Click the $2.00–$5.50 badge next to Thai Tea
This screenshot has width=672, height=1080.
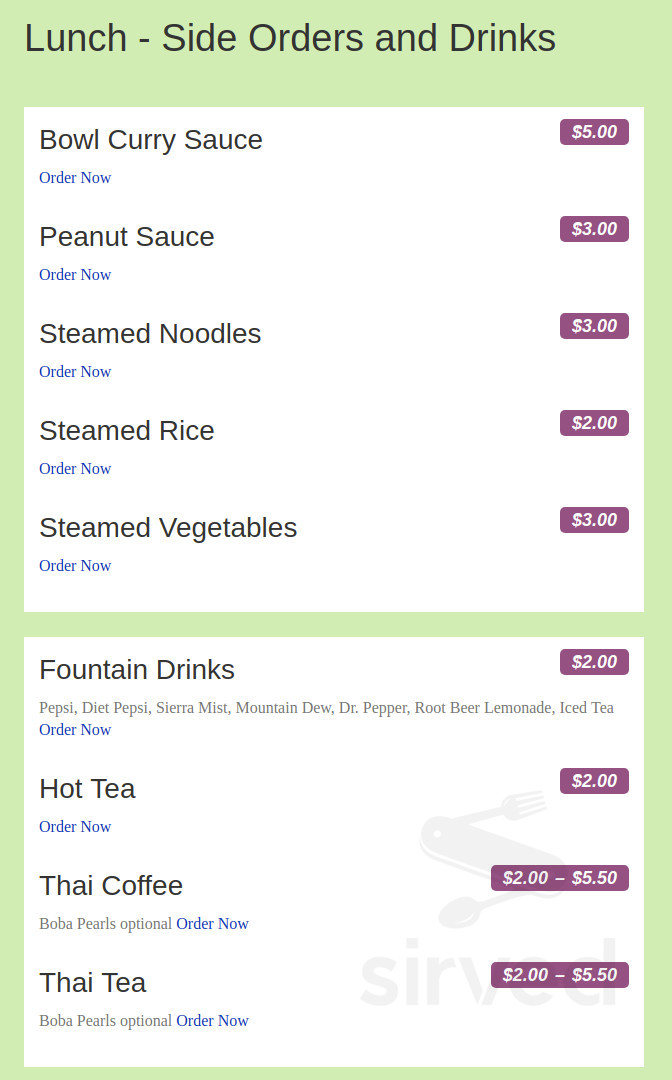click(560, 974)
